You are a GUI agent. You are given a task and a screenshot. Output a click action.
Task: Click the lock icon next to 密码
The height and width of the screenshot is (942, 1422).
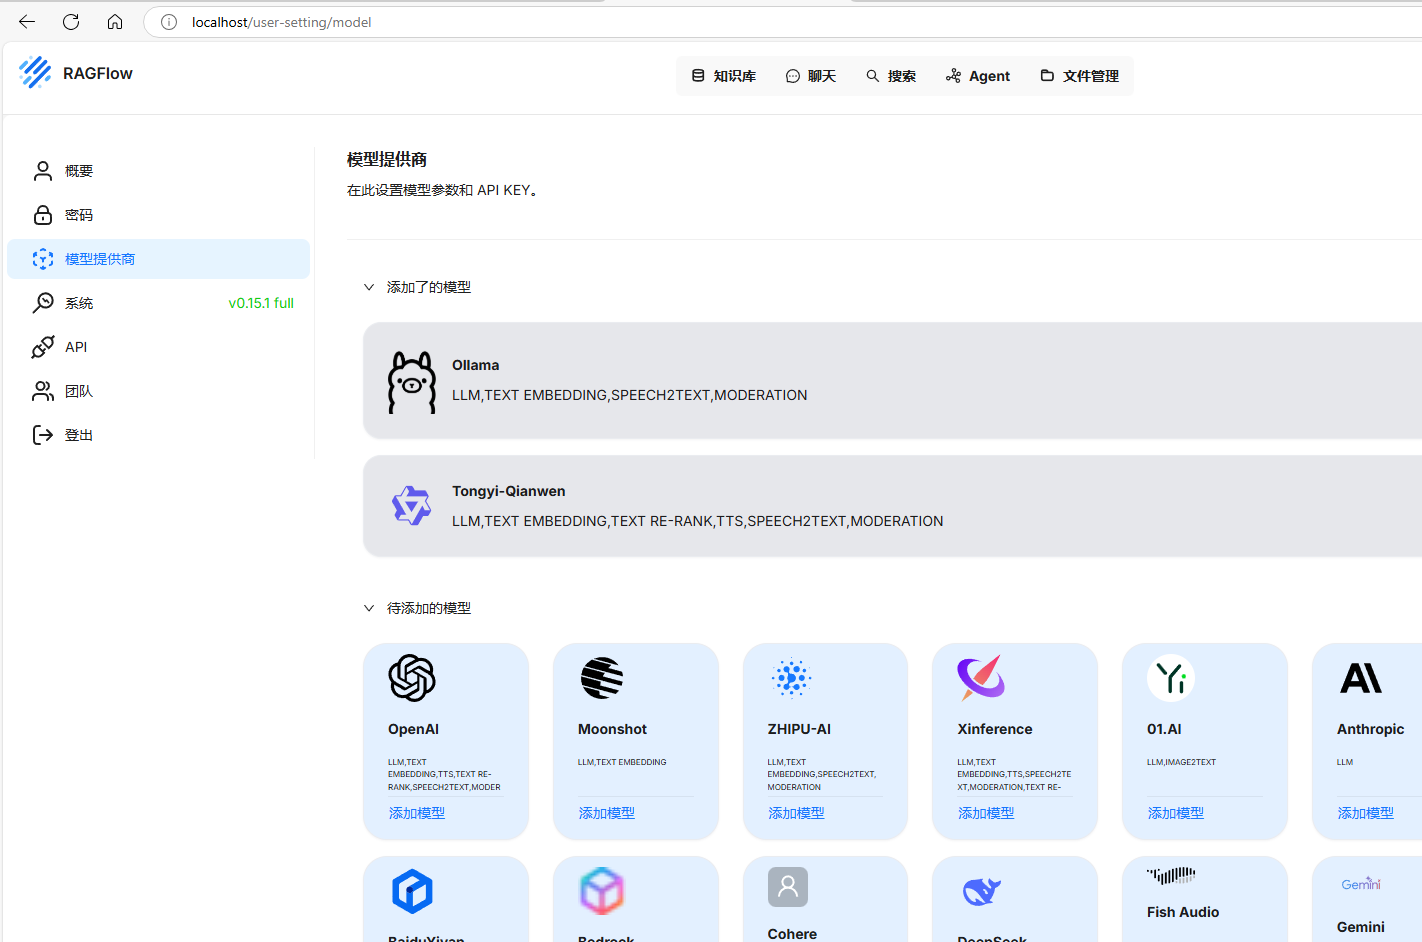43,215
